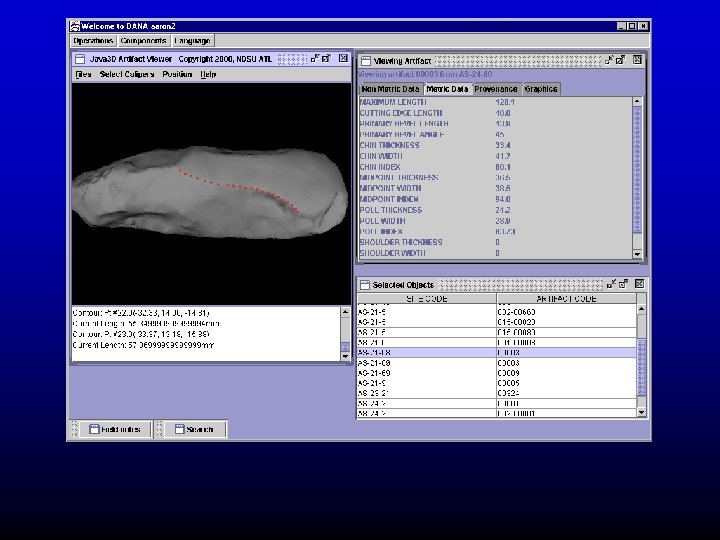Screen dimensions: 720x540
Task: Open the Artifact Viewer Files menu
Action: point(83,74)
